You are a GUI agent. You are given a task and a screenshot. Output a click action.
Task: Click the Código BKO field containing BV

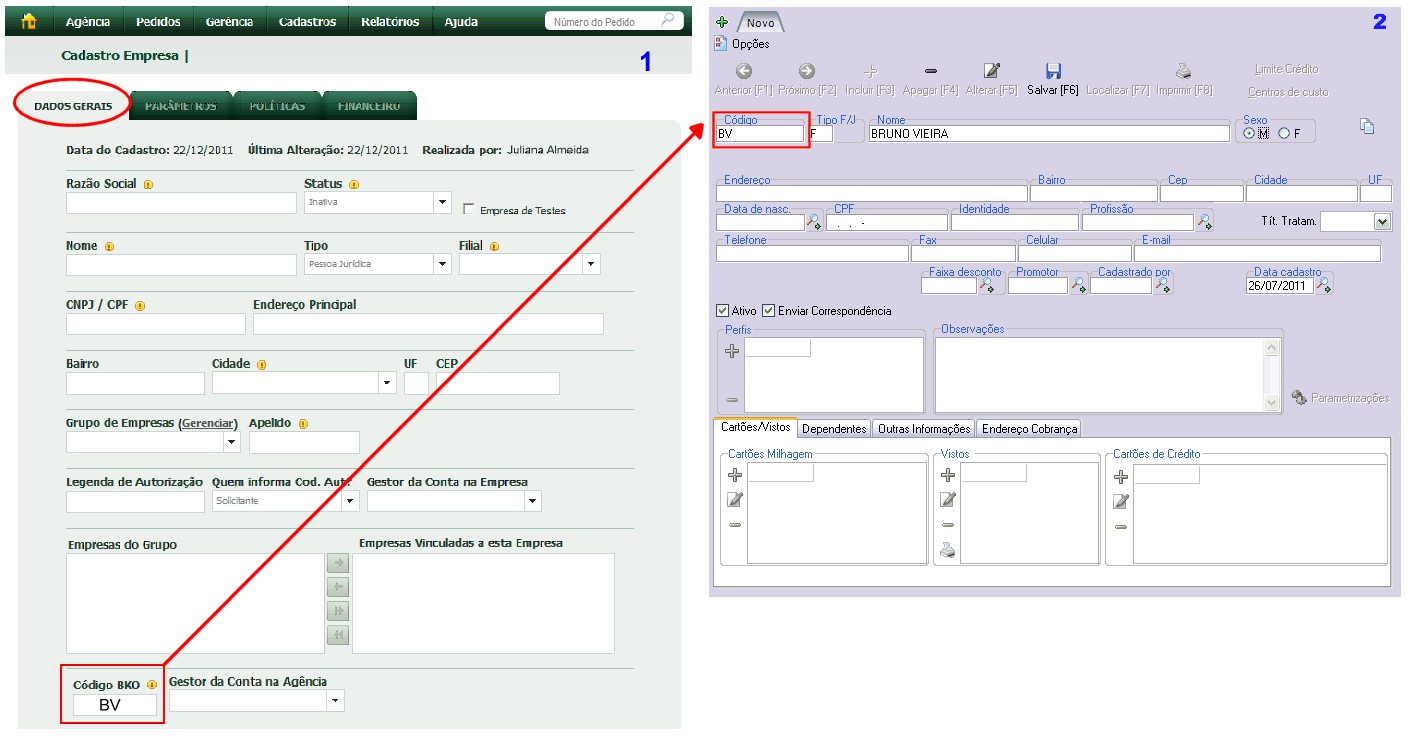[115, 705]
